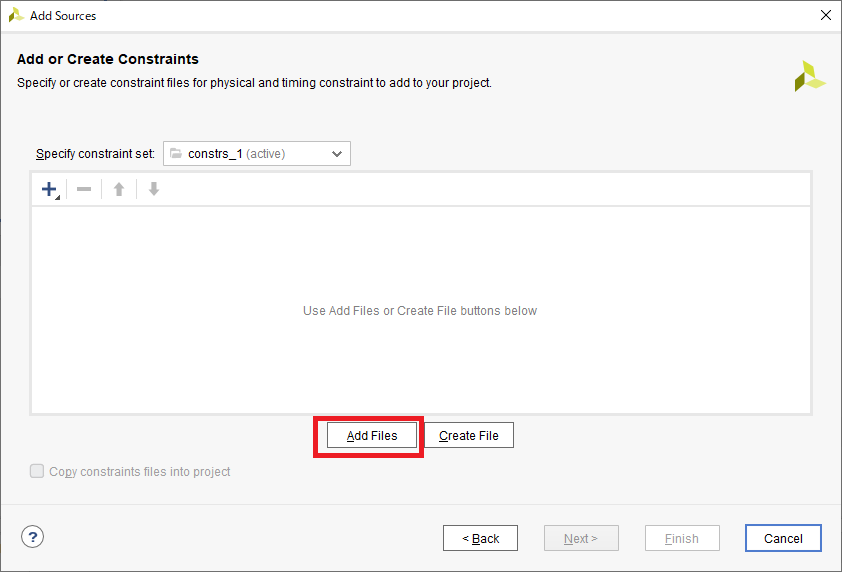Click the minus remove icon in toolbar
842x572 pixels.
(x=84, y=189)
